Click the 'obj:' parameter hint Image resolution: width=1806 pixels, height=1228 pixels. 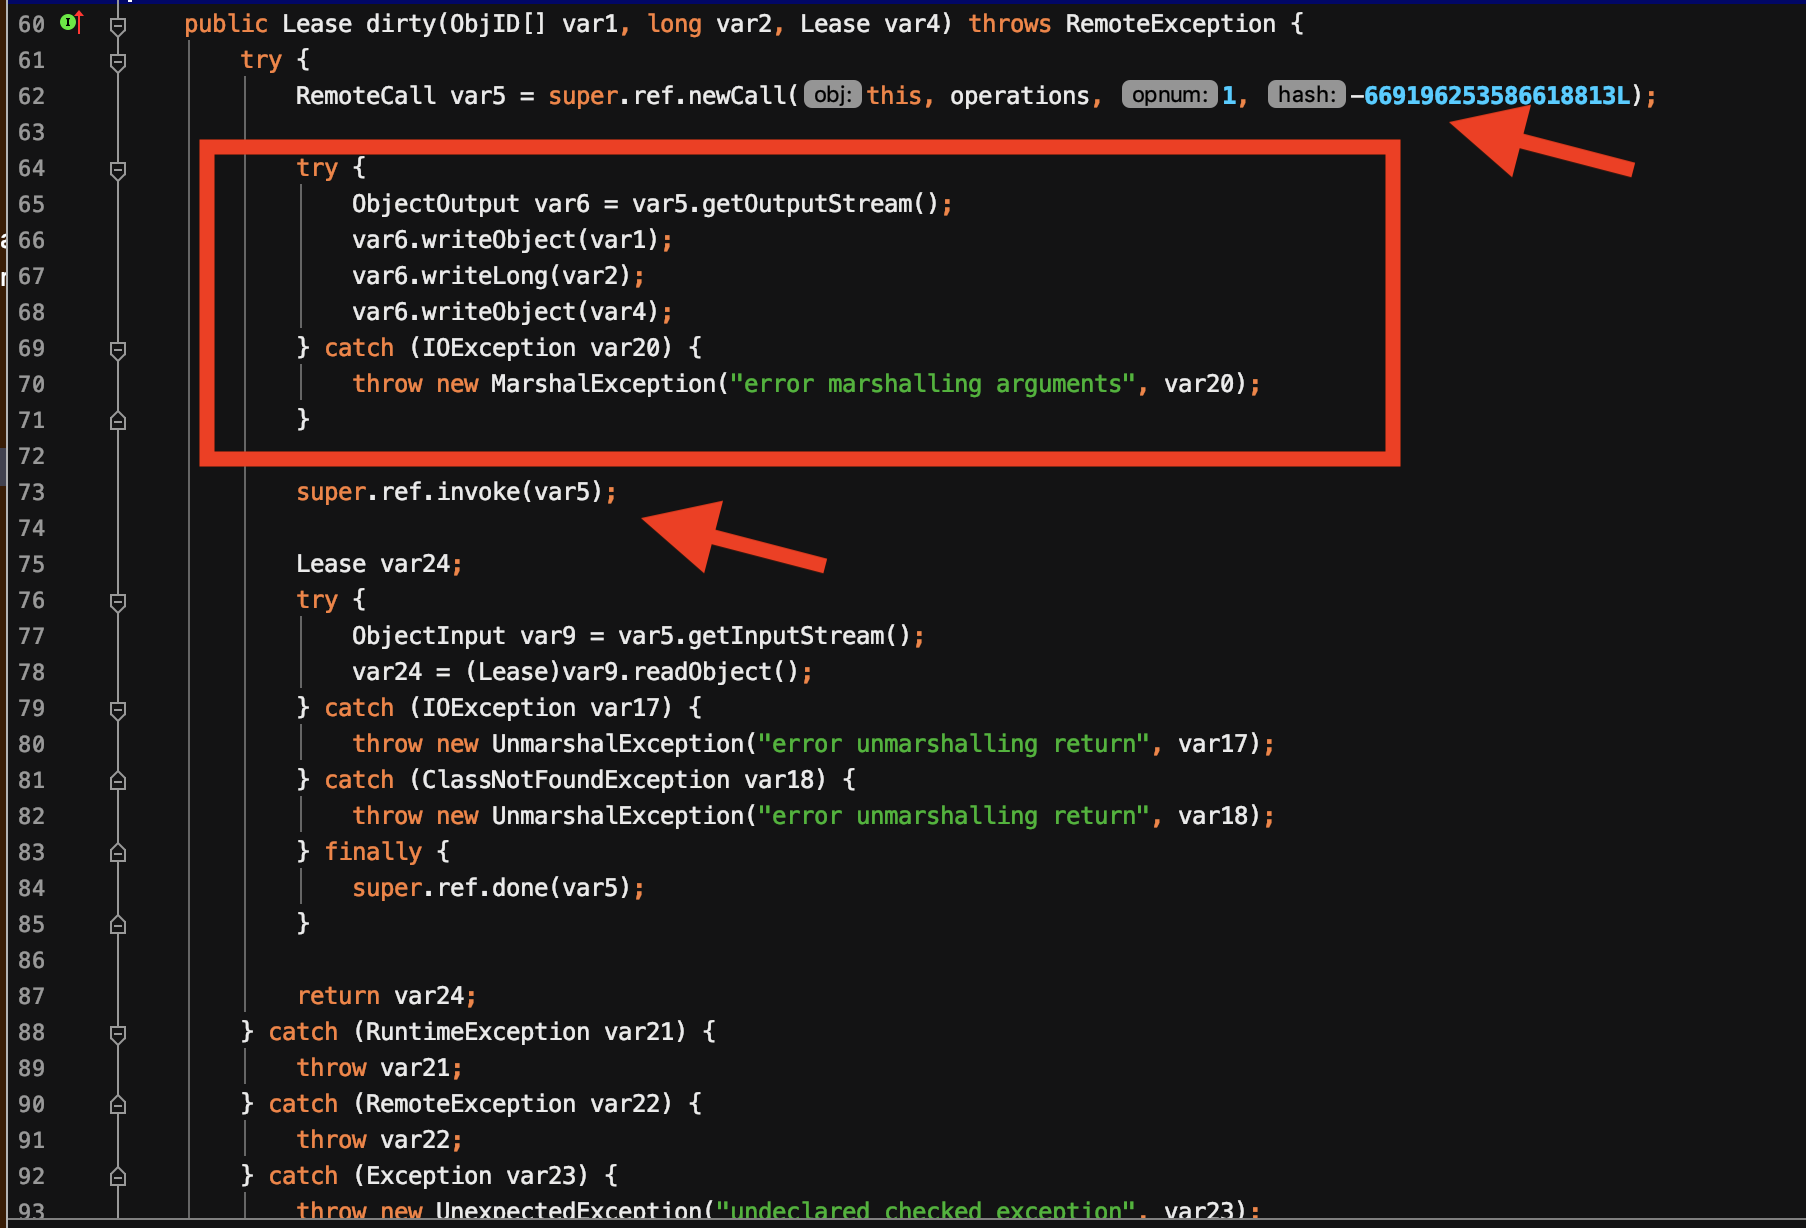(832, 95)
